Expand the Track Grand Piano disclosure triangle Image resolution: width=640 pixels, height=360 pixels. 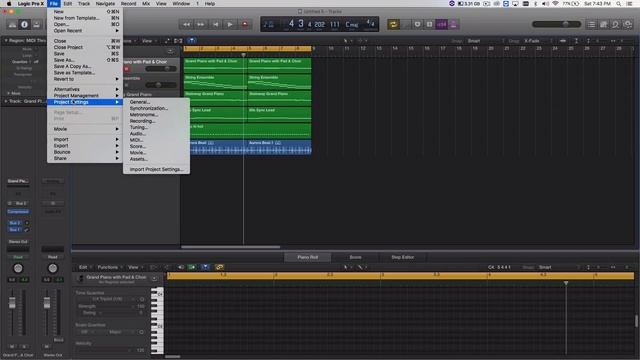point(6,101)
